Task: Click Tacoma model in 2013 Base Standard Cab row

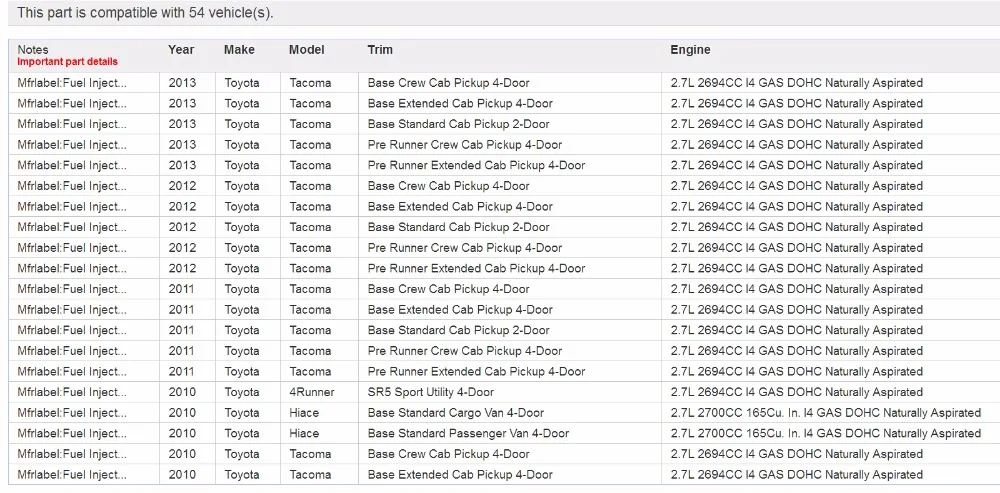Action: [310, 124]
